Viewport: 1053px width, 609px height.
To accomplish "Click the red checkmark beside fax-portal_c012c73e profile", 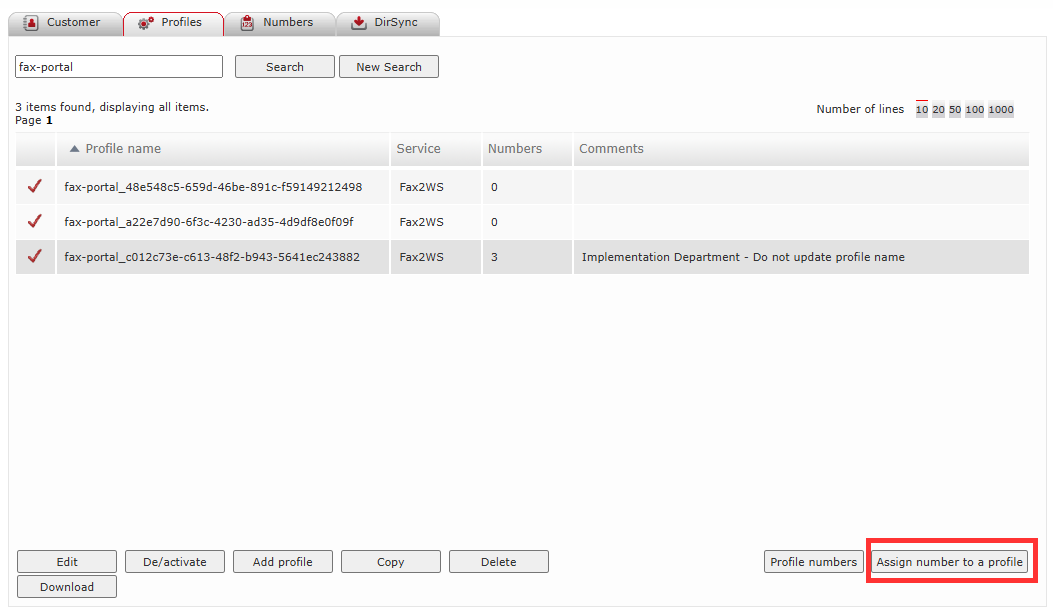I will coord(35,257).
